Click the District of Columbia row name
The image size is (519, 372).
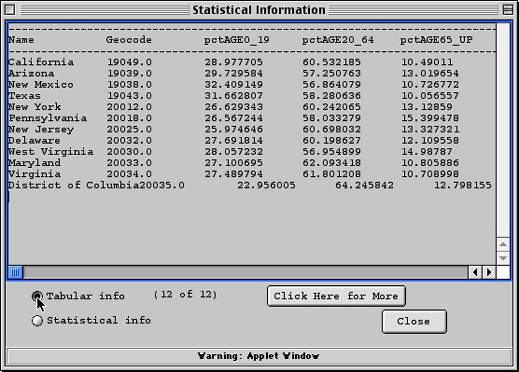pos(73,185)
